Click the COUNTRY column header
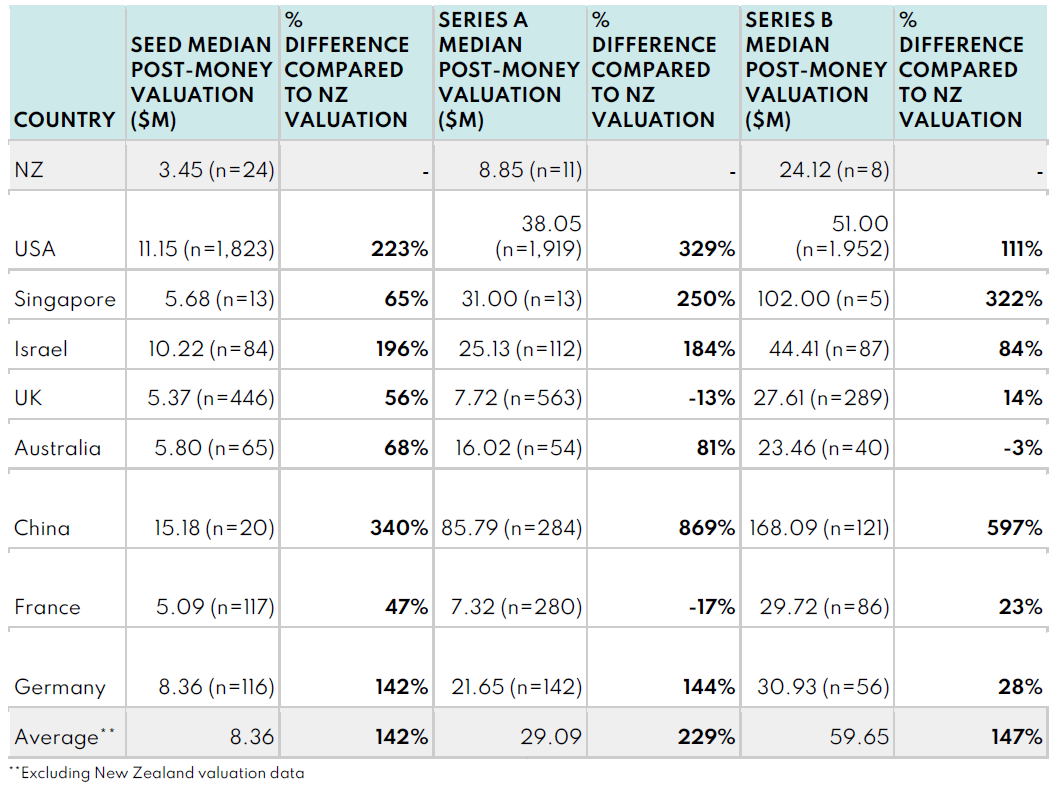The height and width of the screenshot is (793, 1063). pyautogui.click(x=64, y=120)
